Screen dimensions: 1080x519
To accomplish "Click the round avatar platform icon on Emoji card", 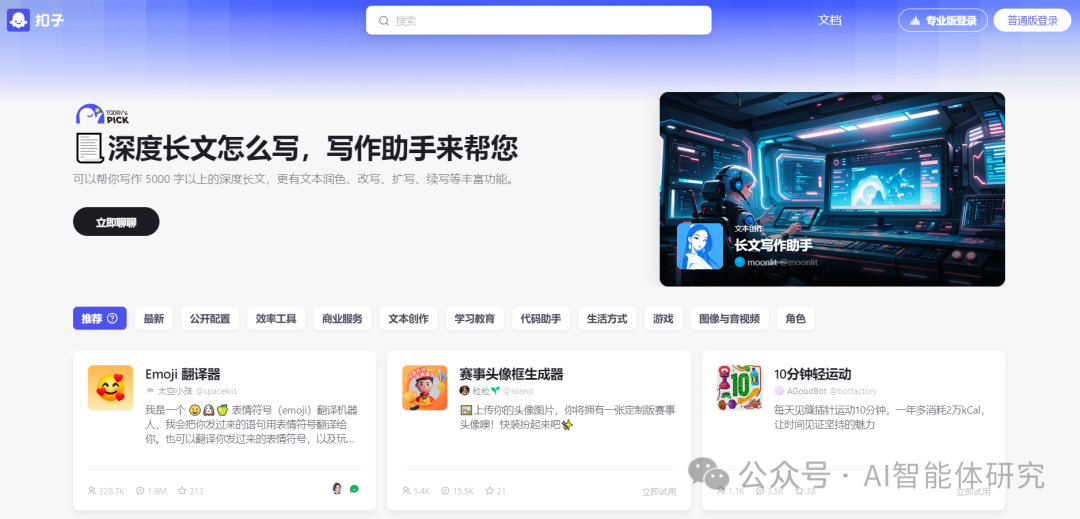I will [x=338, y=488].
